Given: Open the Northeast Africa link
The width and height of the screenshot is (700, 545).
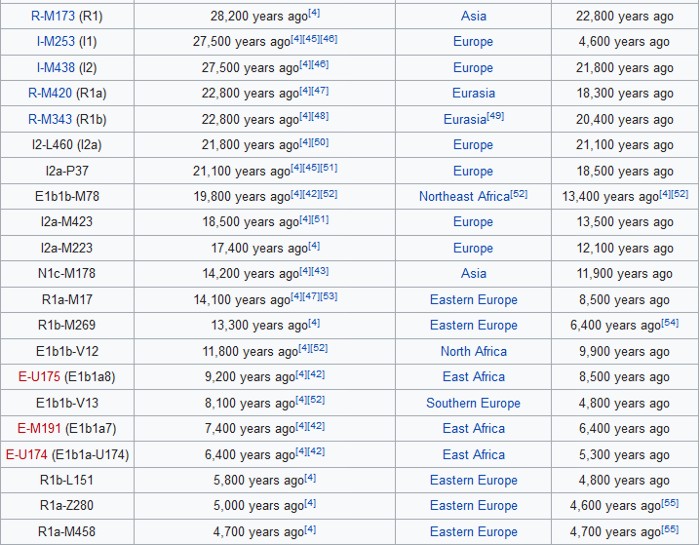Looking at the screenshot, I should 464,197.
